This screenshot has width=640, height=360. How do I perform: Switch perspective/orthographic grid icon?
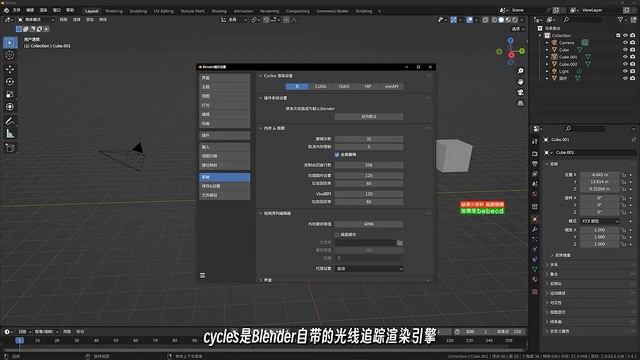click(x=520, y=103)
